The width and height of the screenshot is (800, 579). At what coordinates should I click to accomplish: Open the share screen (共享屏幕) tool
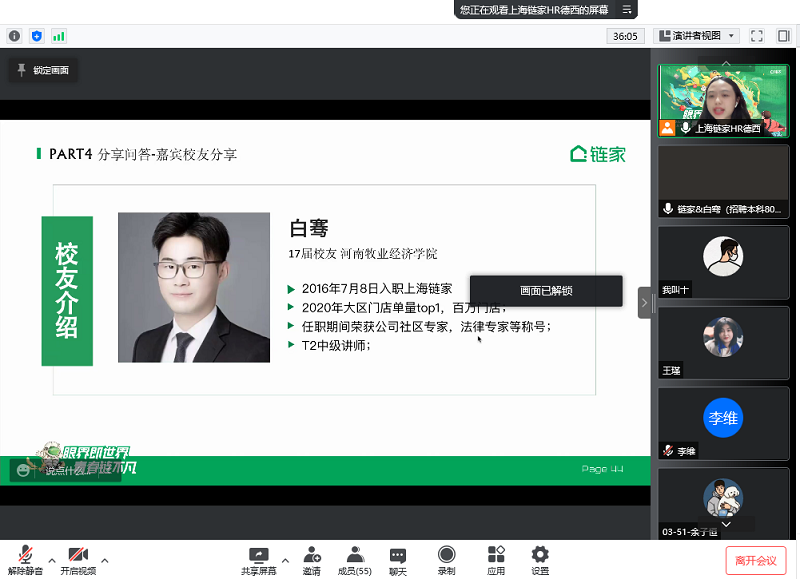coord(258,556)
